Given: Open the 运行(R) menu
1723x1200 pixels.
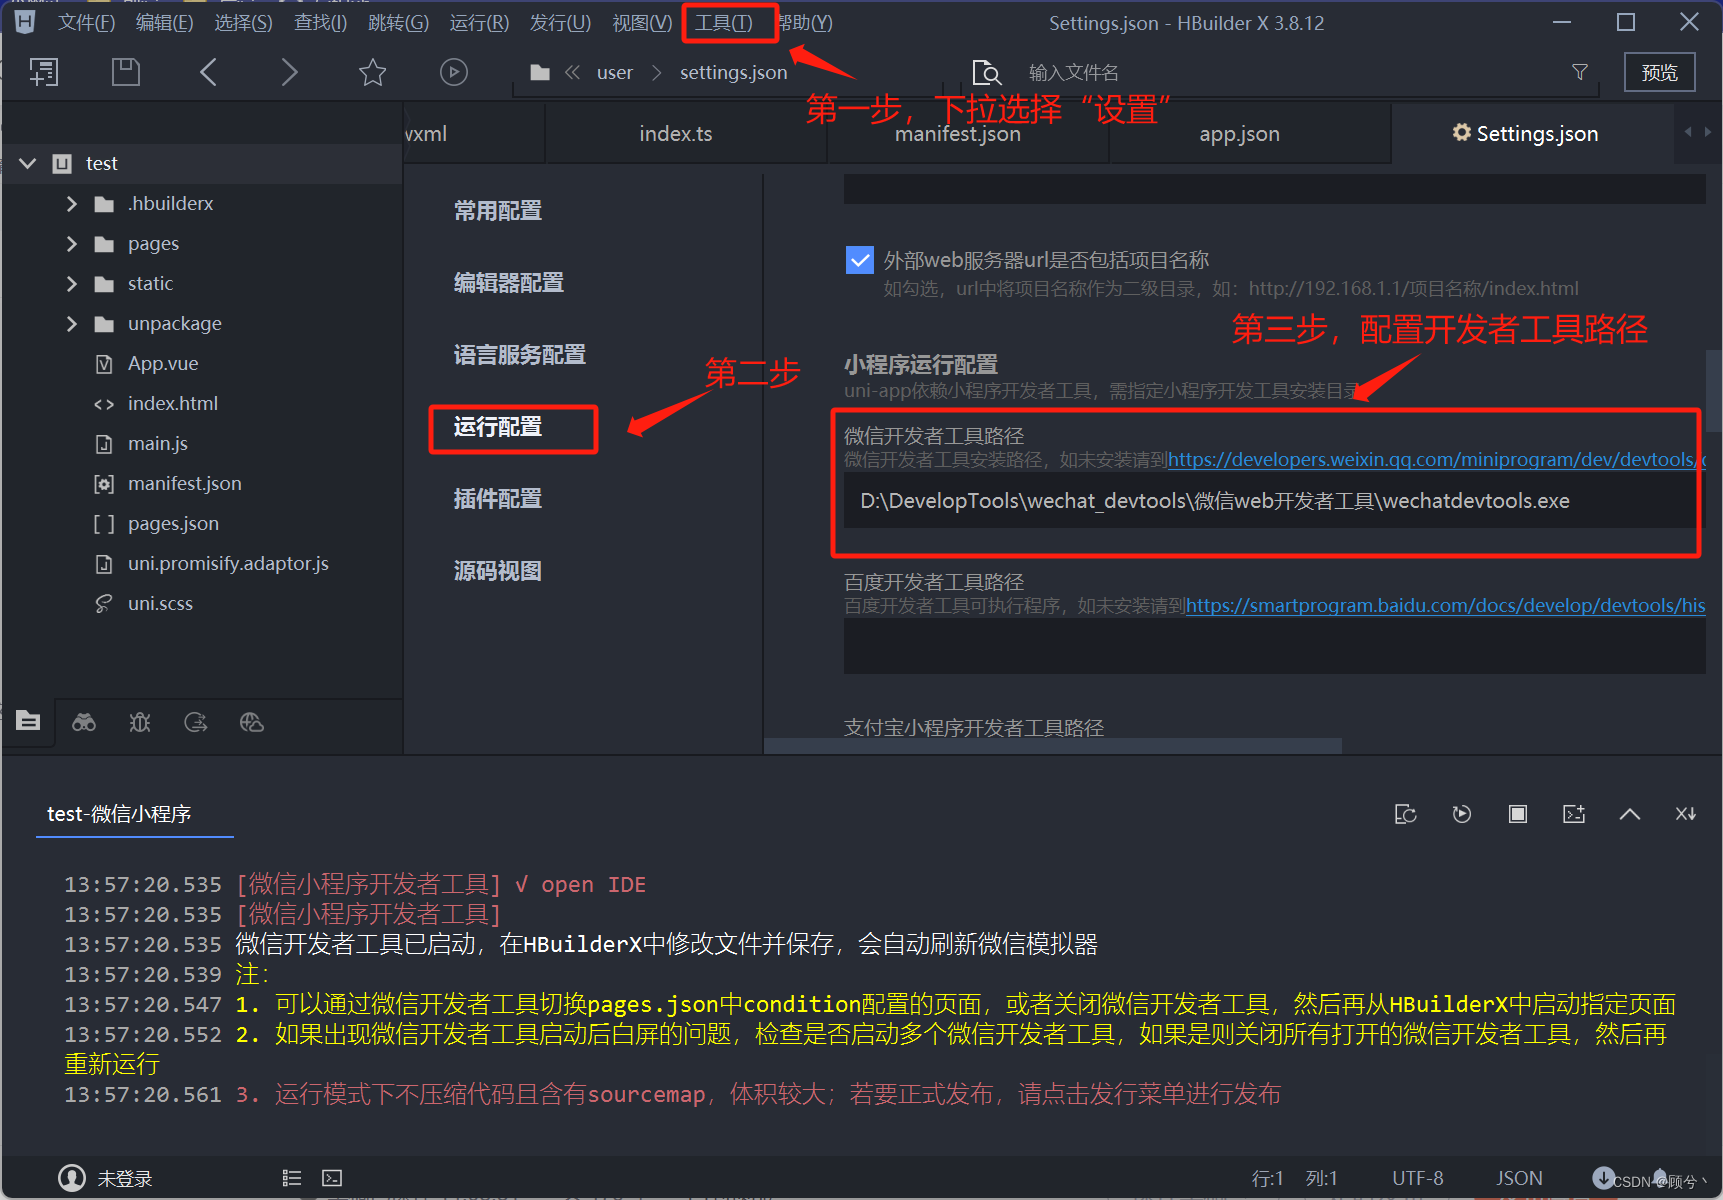Looking at the screenshot, I should pos(479,22).
